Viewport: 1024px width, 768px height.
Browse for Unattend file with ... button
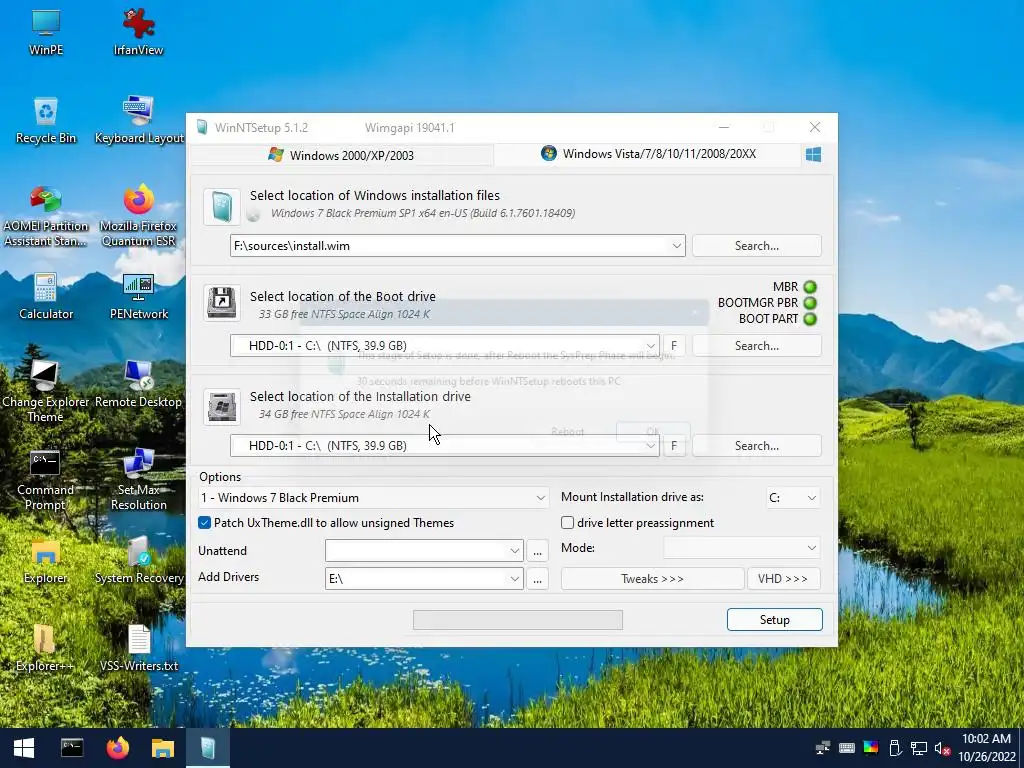pos(537,551)
